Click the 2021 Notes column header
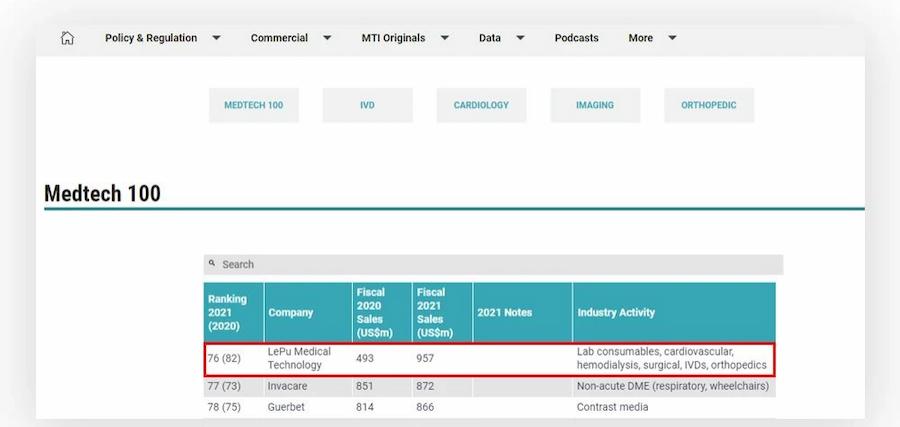The image size is (900, 427). [522, 312]
